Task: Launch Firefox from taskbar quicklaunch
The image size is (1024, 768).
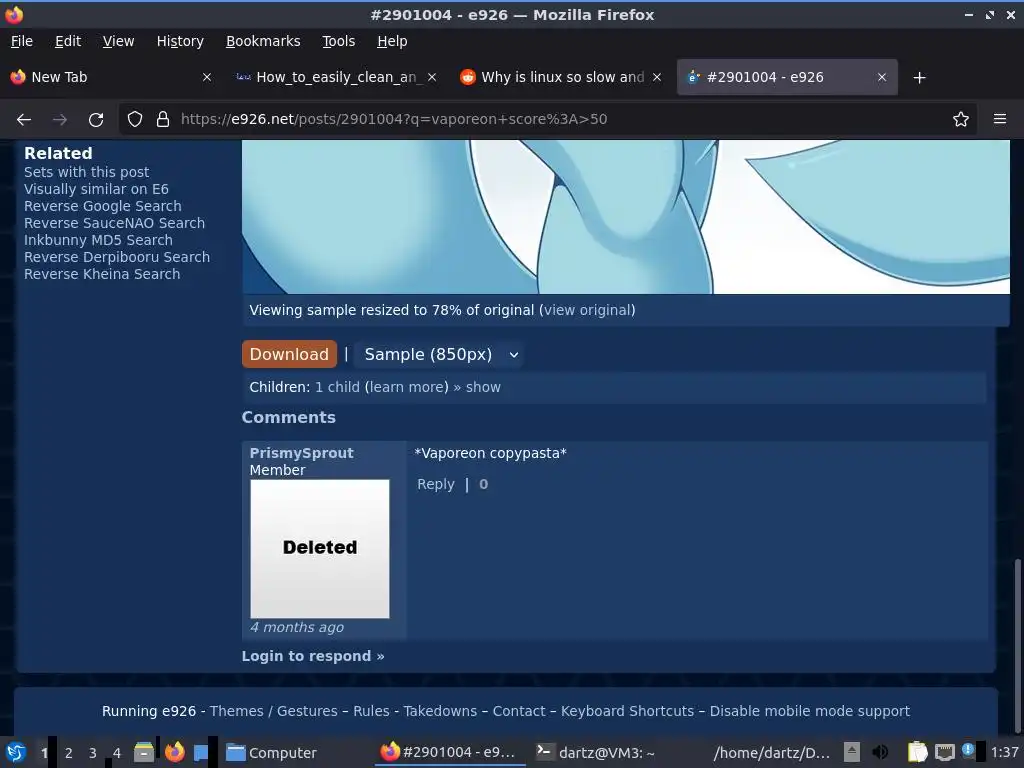Action: [174, 752]
